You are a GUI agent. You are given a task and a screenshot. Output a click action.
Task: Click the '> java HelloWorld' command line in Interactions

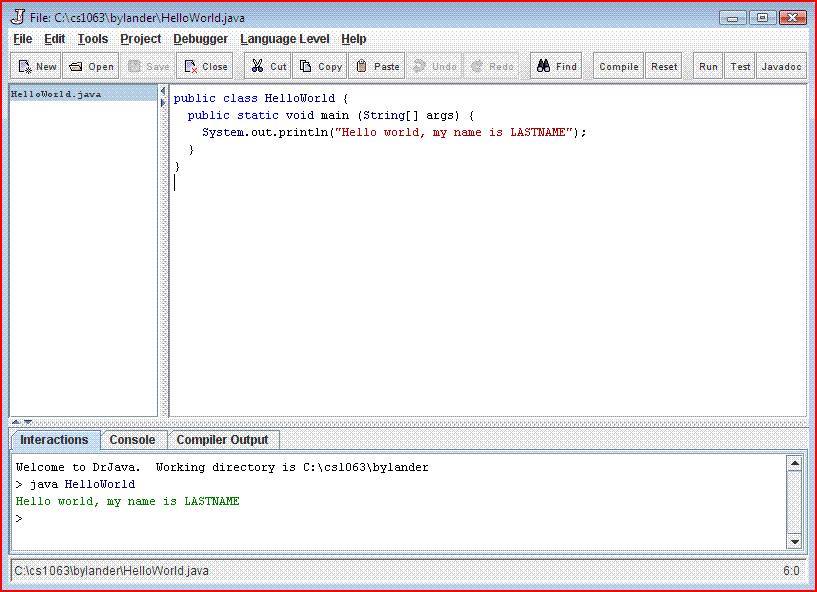76,485
